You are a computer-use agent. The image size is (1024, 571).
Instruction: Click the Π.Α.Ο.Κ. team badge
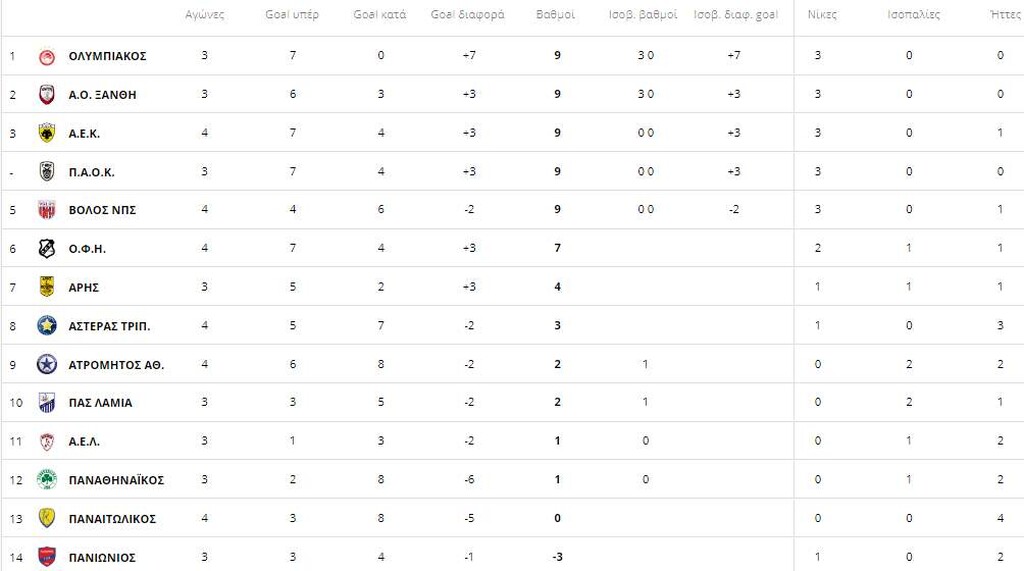point(46,172)
